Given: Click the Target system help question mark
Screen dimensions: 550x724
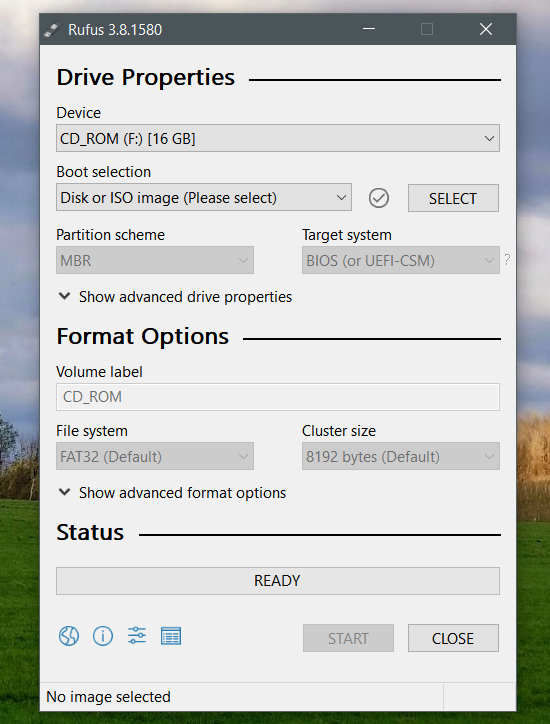Looking at the screenshot, I should 507,260.
